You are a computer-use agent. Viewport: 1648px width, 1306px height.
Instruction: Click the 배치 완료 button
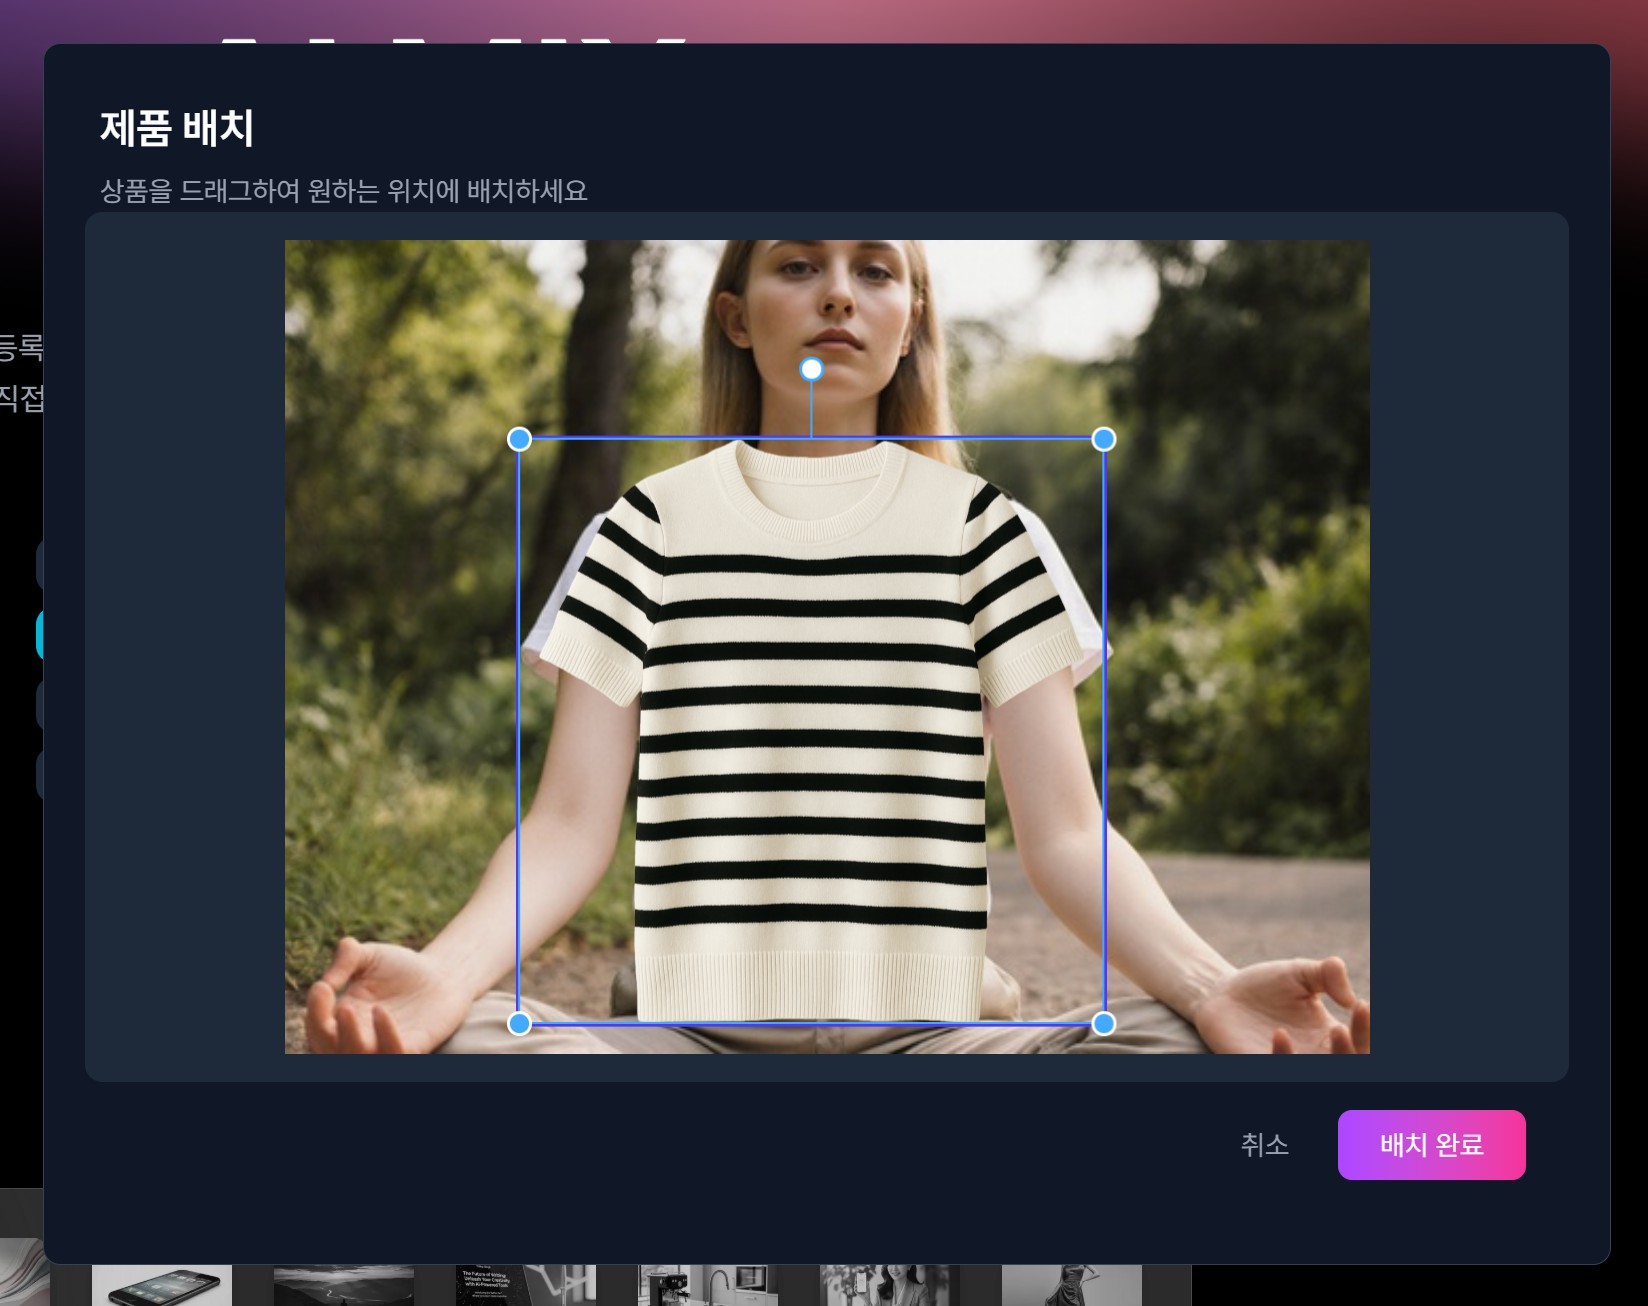[1431, 1144]
